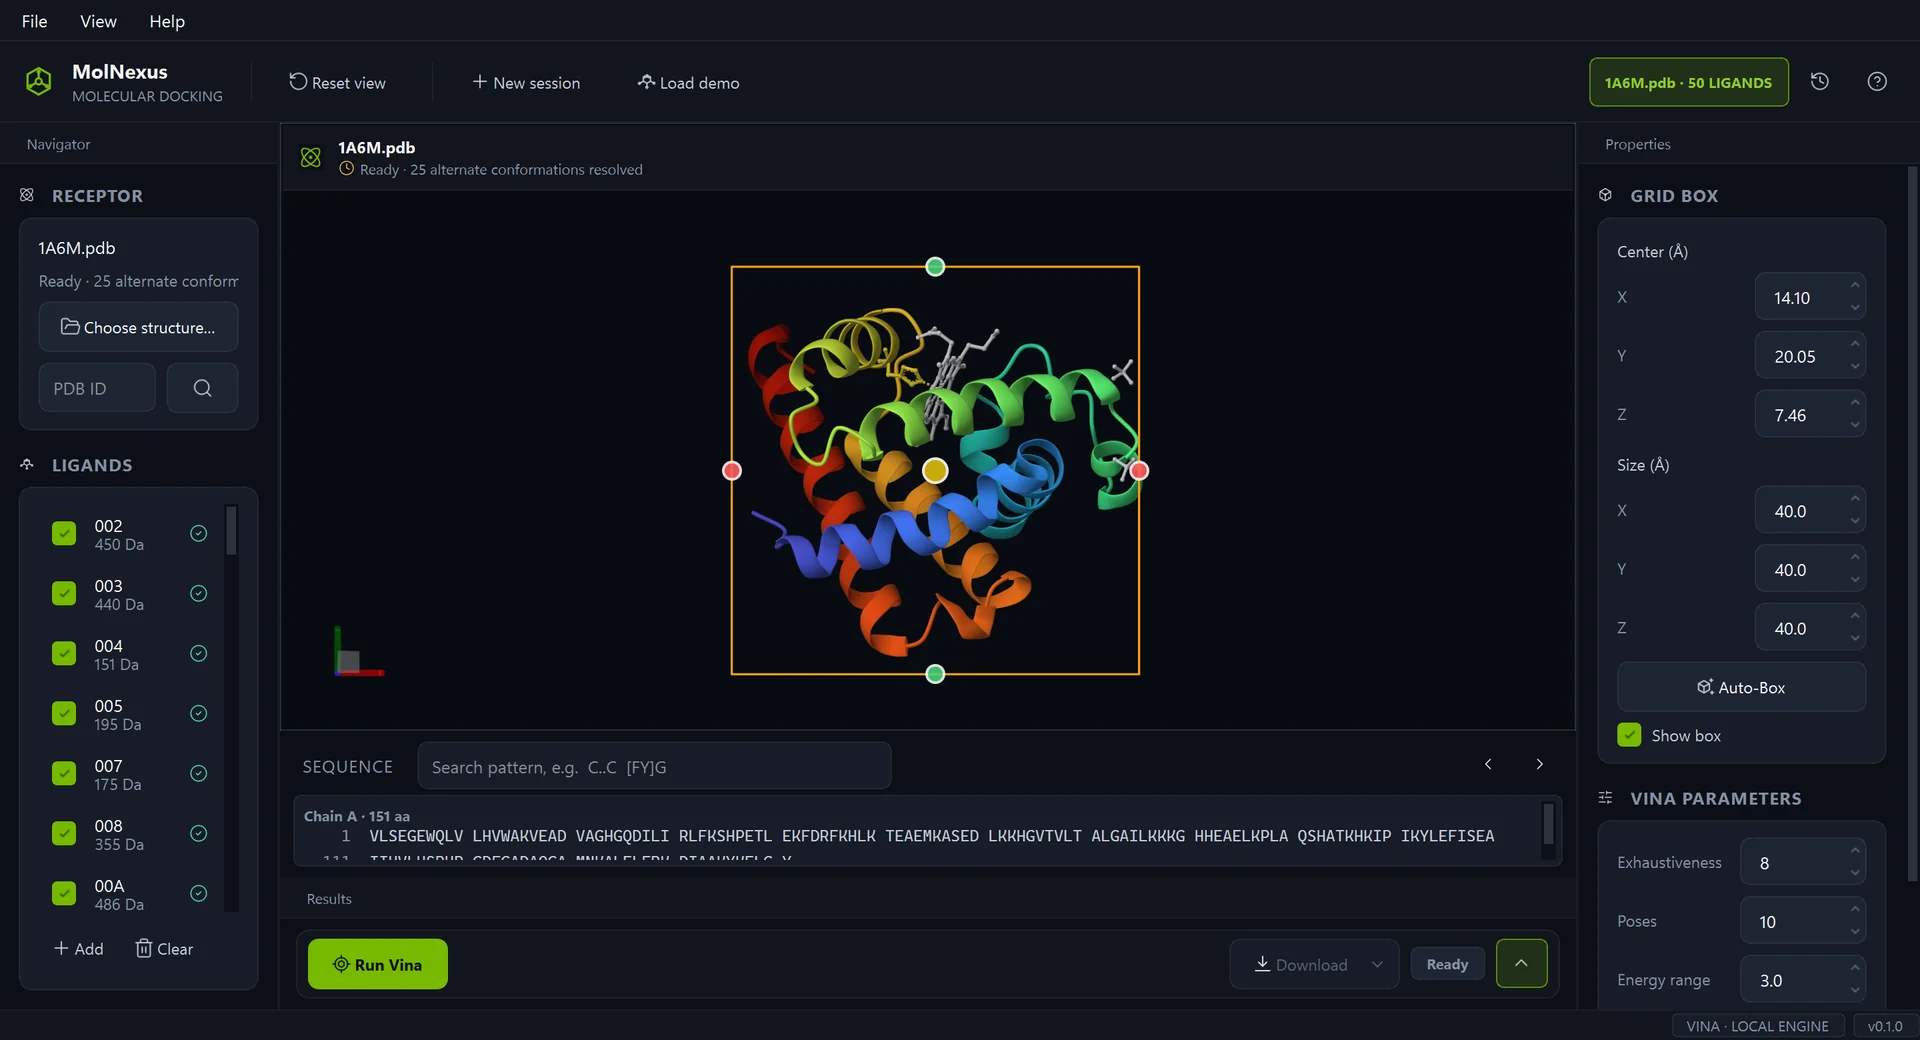The width and height of the screenshot is (1920, 1040).
Task: Click Choose structure... button
Action: click(x=138, y=327)
